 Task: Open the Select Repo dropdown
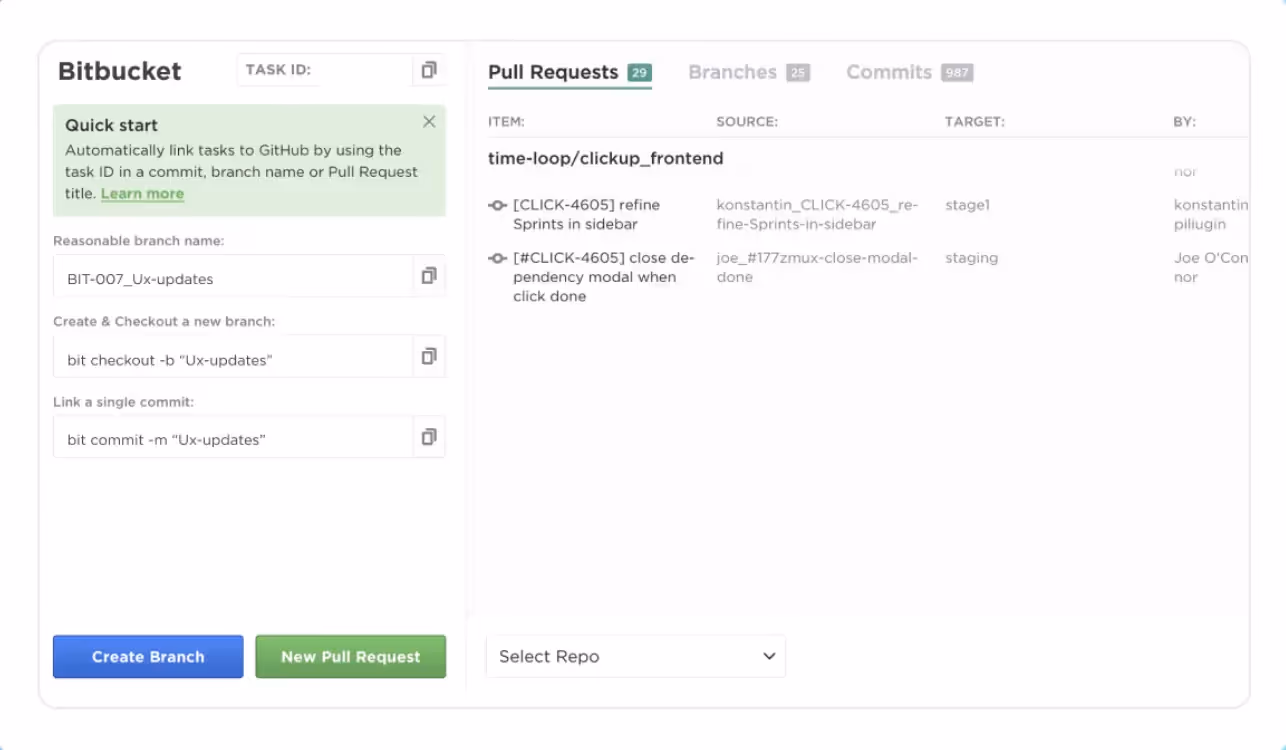[x=636, y=656]
